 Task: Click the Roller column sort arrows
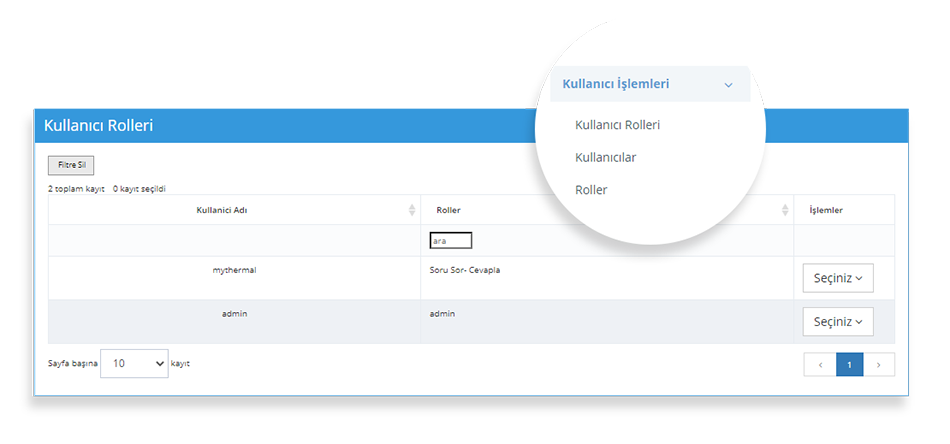coord(785,210)
